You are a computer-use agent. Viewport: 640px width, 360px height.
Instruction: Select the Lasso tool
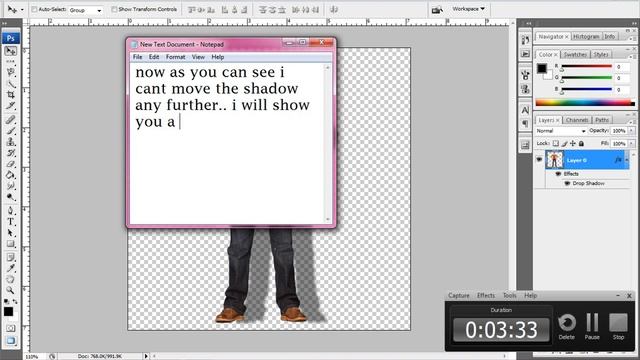point(11,73)
